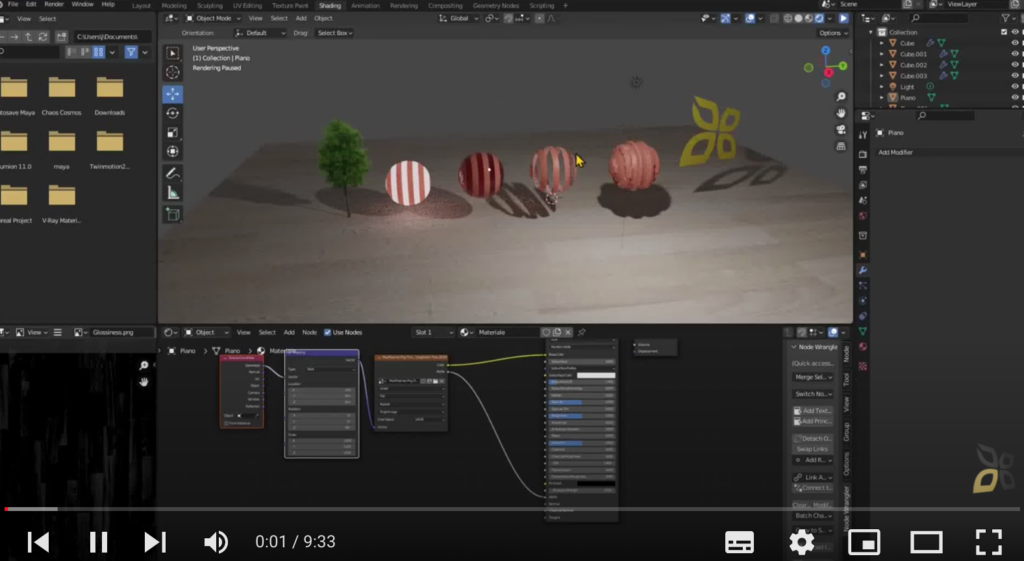Switch viewport to Material Preview shading
The width and height of the screenshot is (1024, 561).
pyautogui.click(x=809, y=18)
